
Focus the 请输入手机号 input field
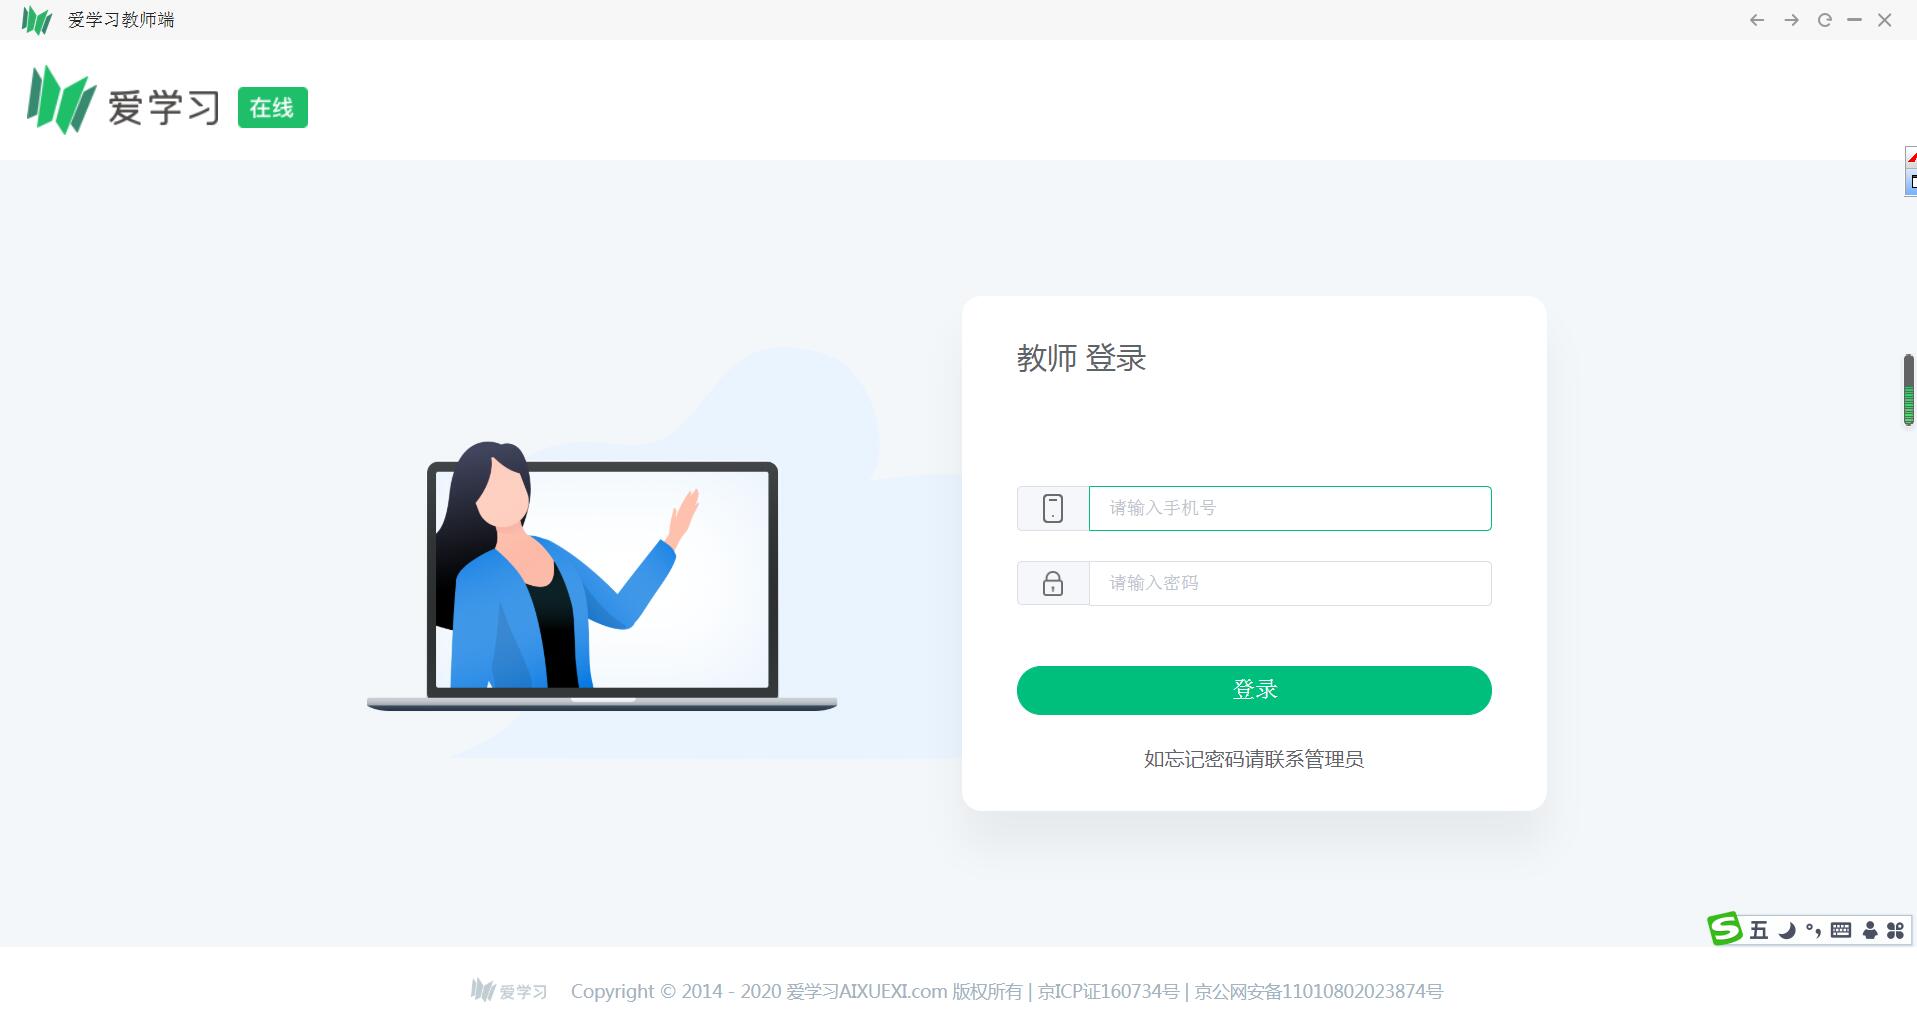click(x=1290, y=508)
